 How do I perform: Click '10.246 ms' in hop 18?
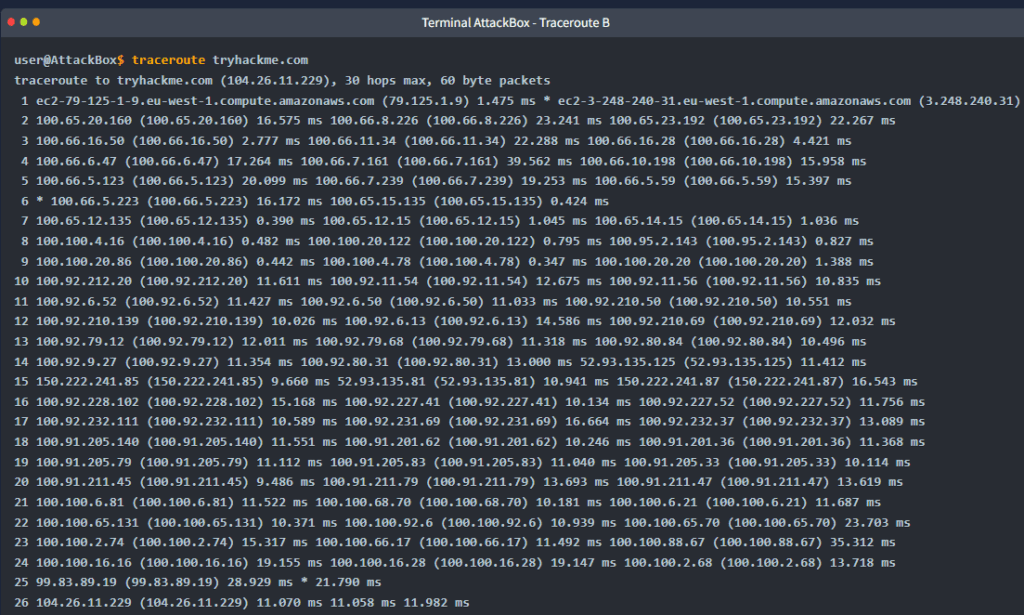[598, 442]
